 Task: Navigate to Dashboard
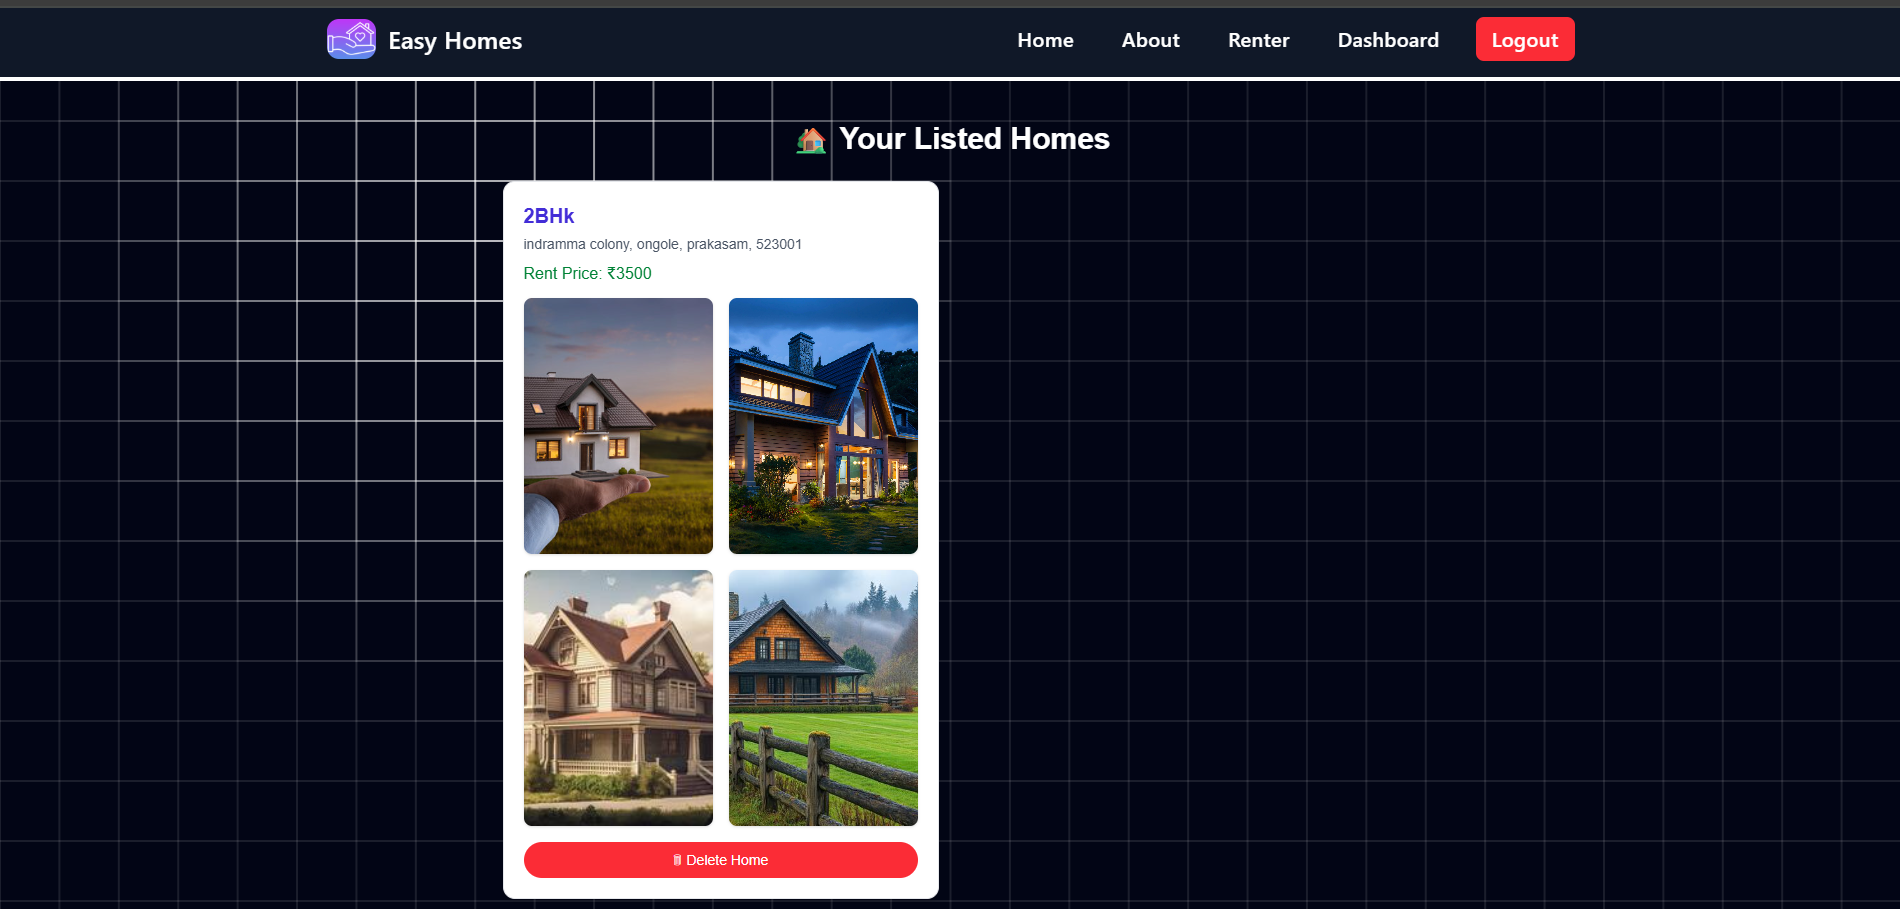tap(1388, 40)
